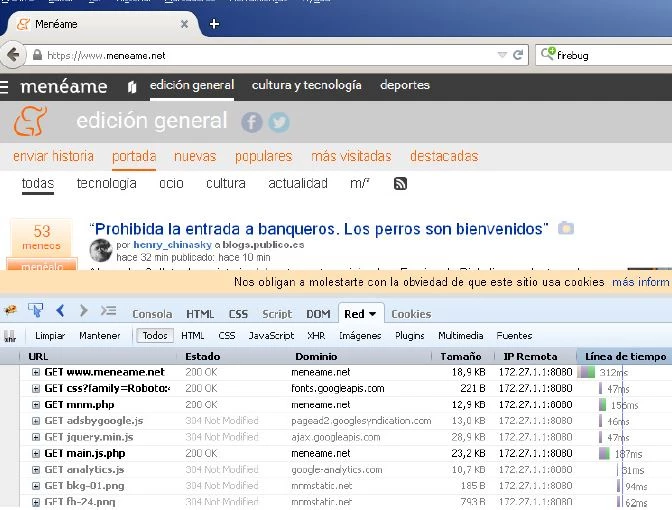Screen dimensions: 672x510
Task: Click the 187ms timeline bar for main.js.php
Action: pyautogui.click(x=604, y=453)
